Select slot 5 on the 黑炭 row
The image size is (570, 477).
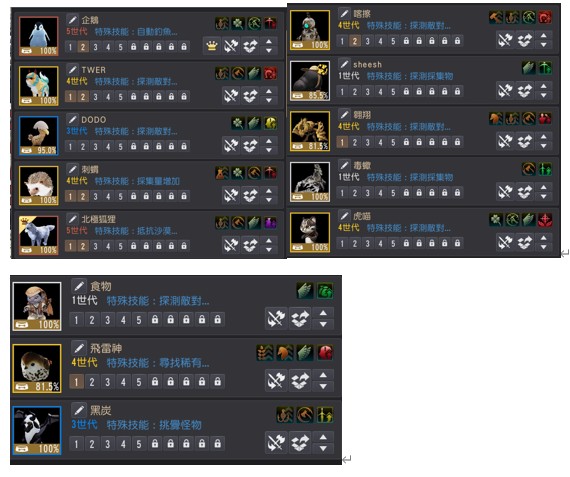click(x=139, y=444)
